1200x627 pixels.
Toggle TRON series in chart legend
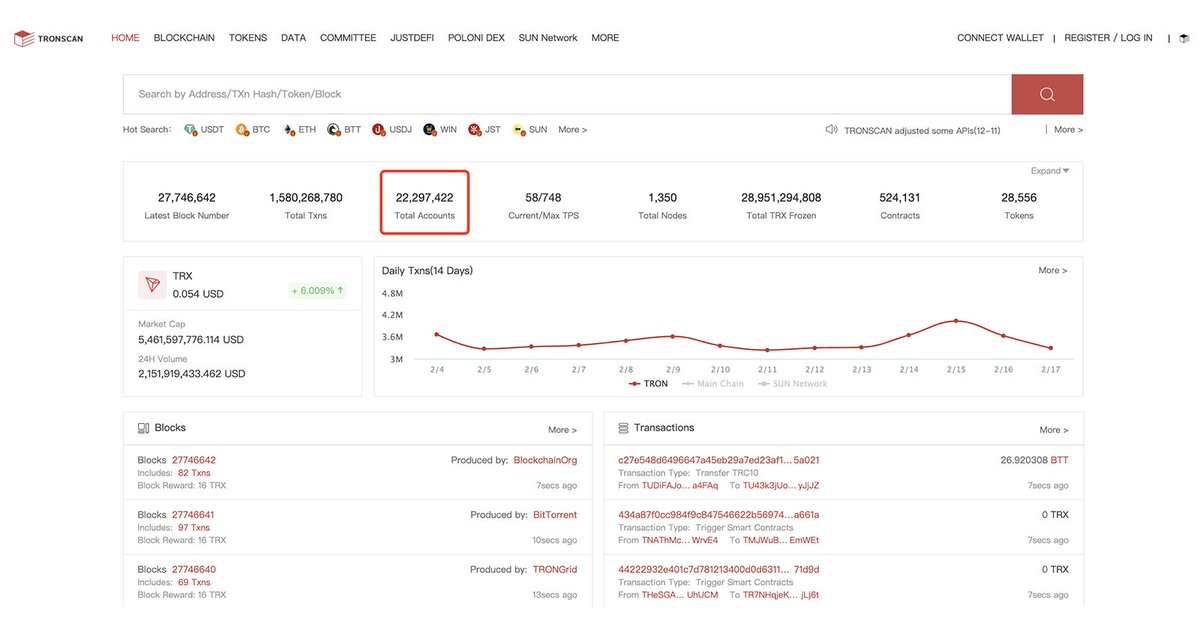[x=648, y=384]
